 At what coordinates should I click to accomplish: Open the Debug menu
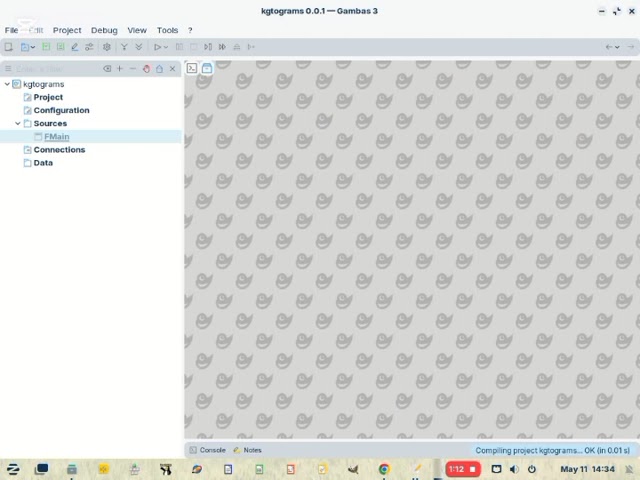104,30
